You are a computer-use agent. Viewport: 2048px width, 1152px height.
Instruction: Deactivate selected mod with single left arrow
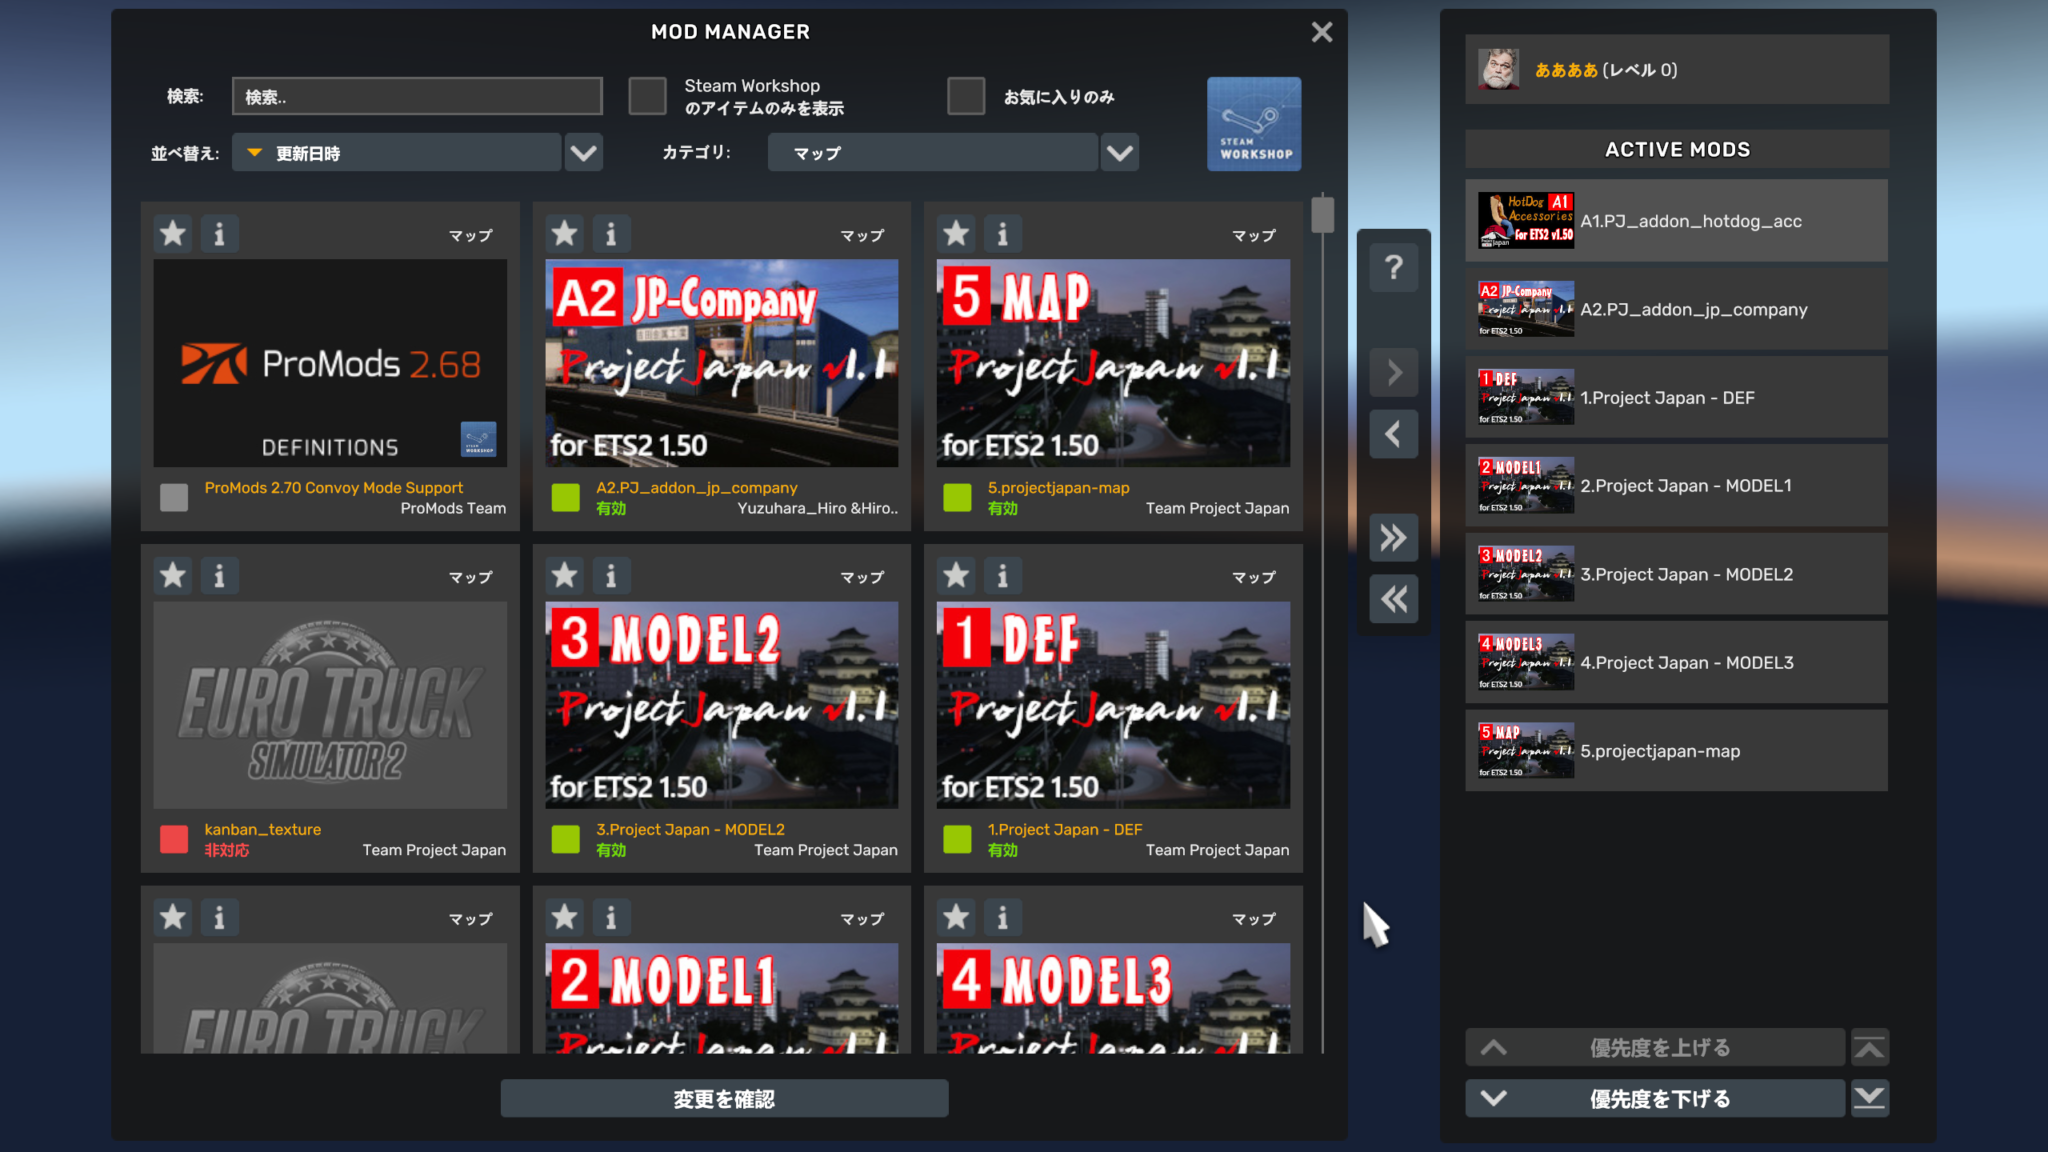click(1393, 434)
